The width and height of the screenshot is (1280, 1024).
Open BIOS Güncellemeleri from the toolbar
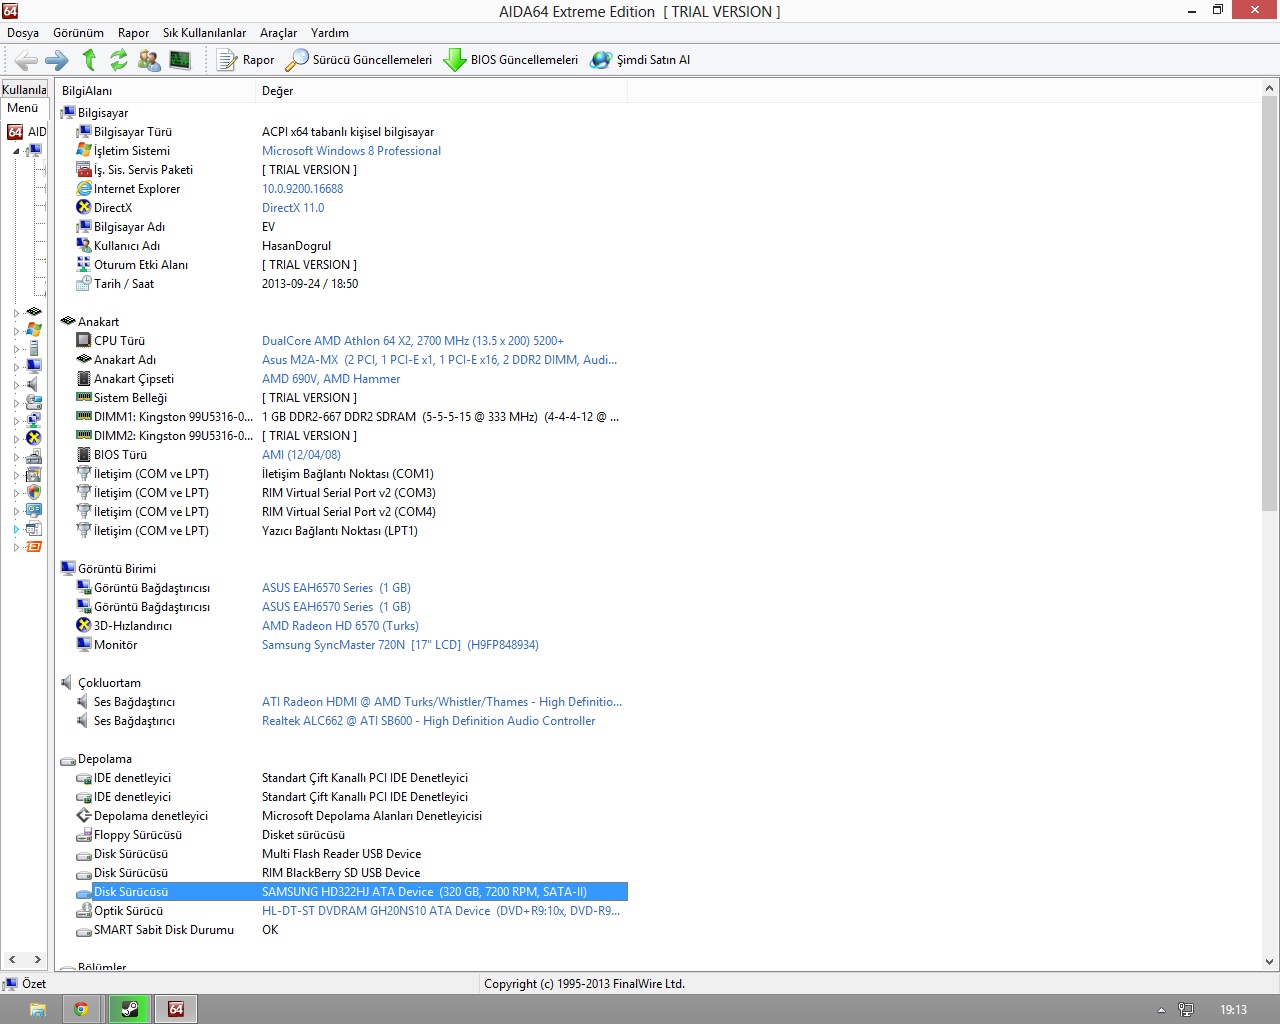[x=511, y=60]
